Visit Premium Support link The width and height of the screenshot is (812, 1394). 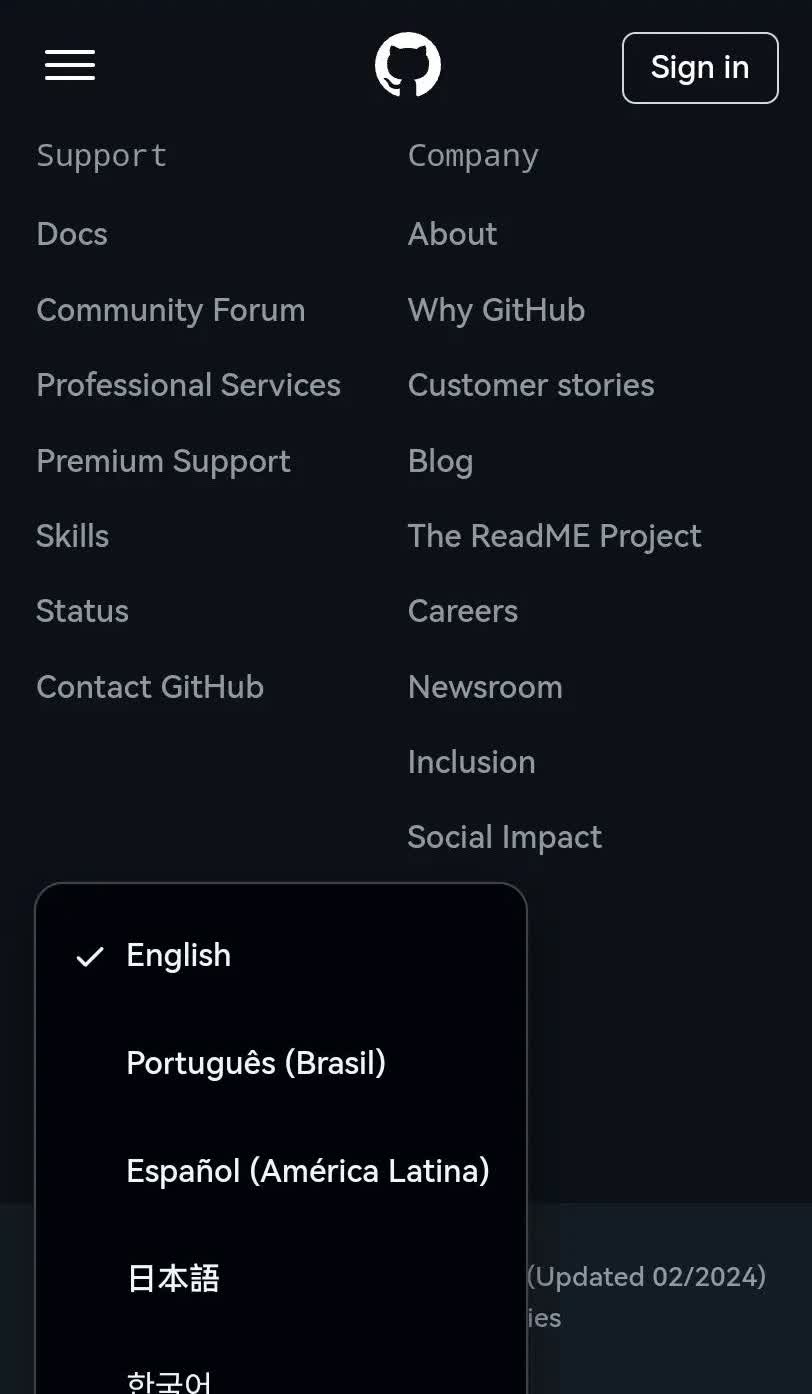click(163, 461)
